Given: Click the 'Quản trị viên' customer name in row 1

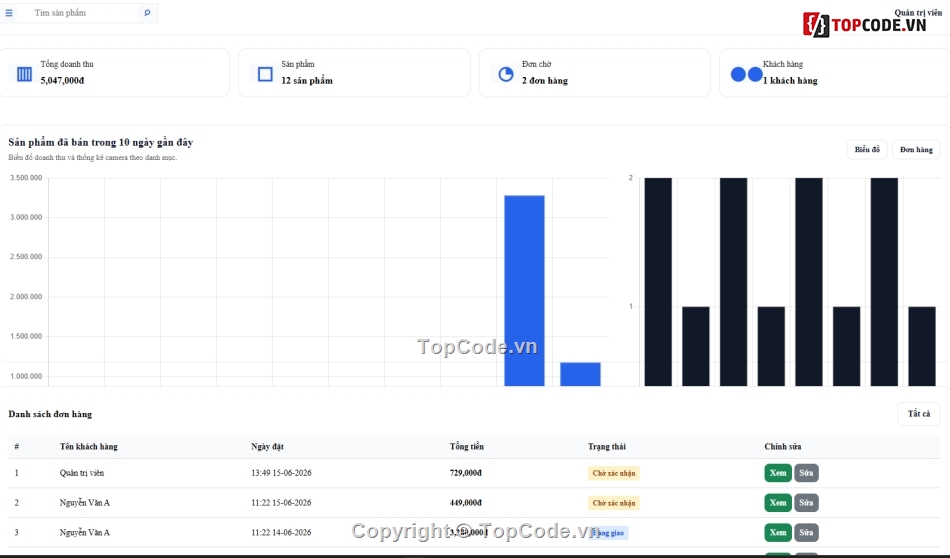Looking at the screenshot, I should 82,473.
